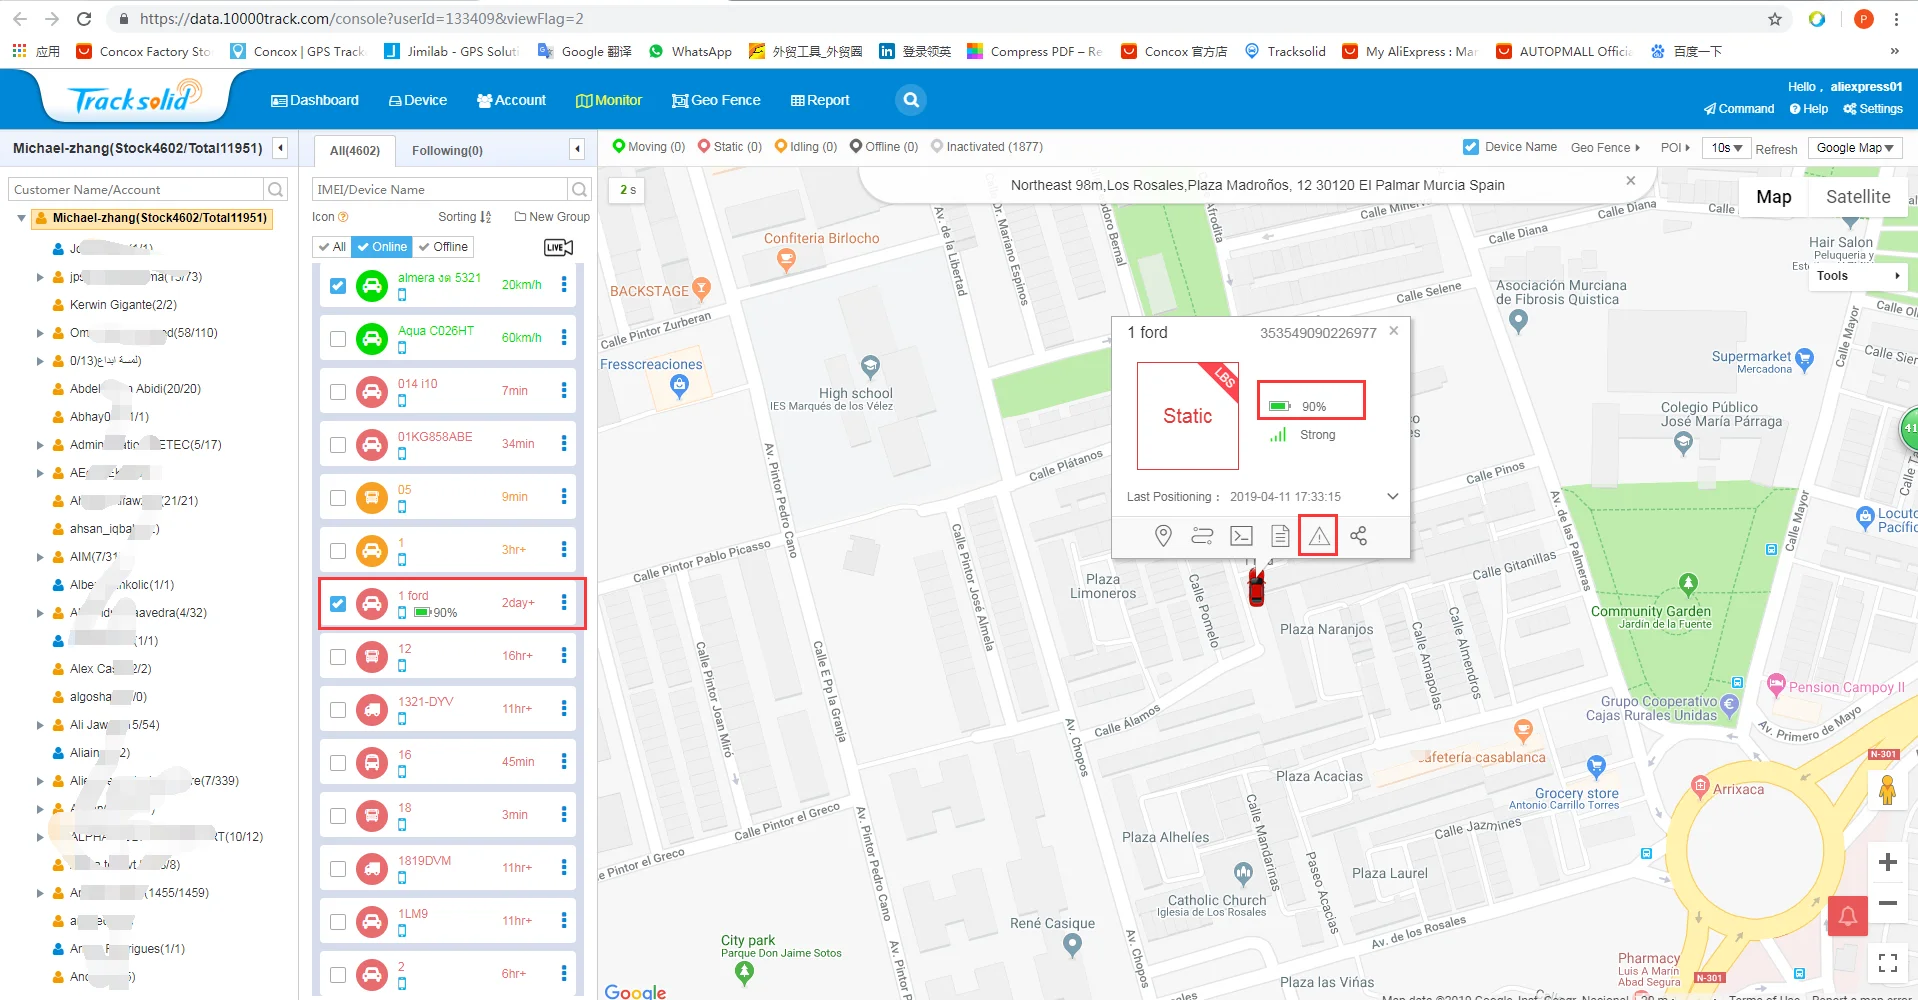The width and height of the screenshot is (1918, 1000).
Task: Zoom in the map with plus button
Action: pos(1887,862)
